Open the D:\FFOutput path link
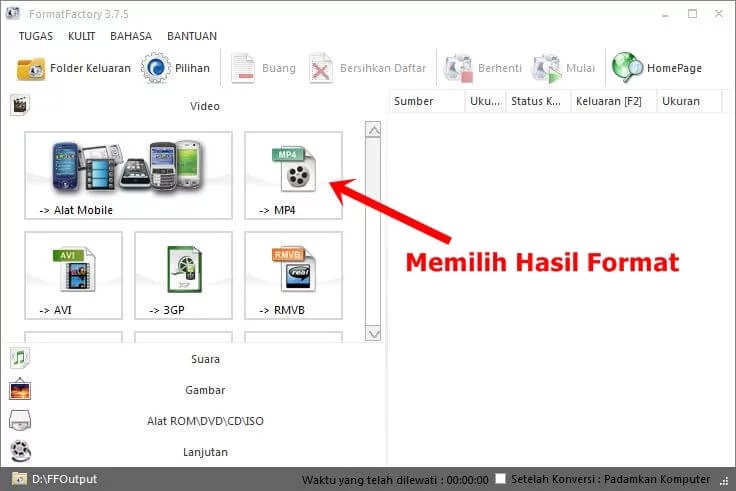Screen dimensions: 736x491 point(64,479)
